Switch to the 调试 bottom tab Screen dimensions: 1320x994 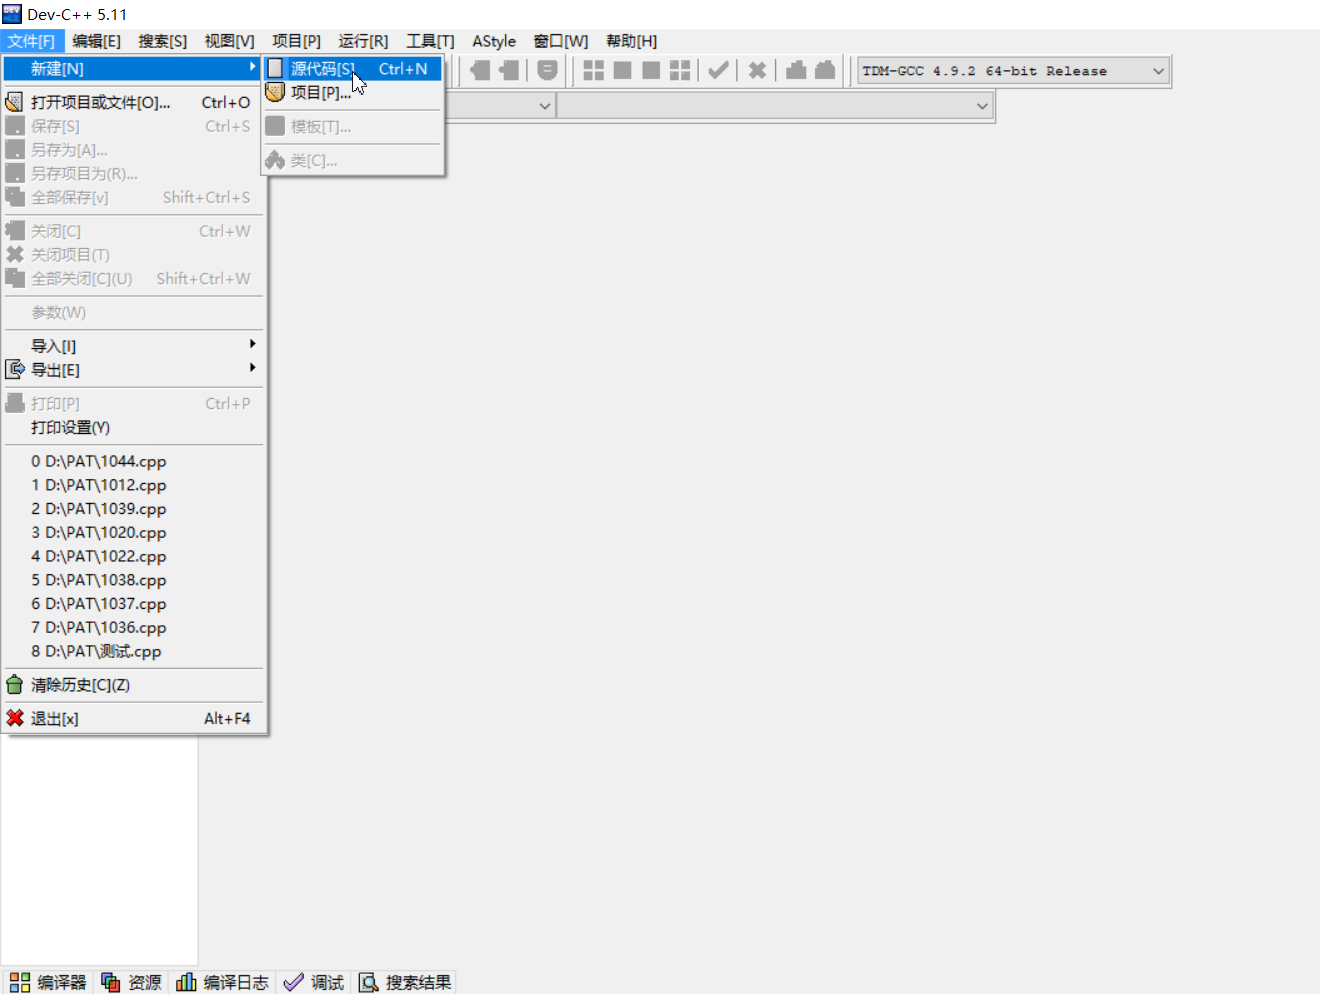[x=314, y=982]
